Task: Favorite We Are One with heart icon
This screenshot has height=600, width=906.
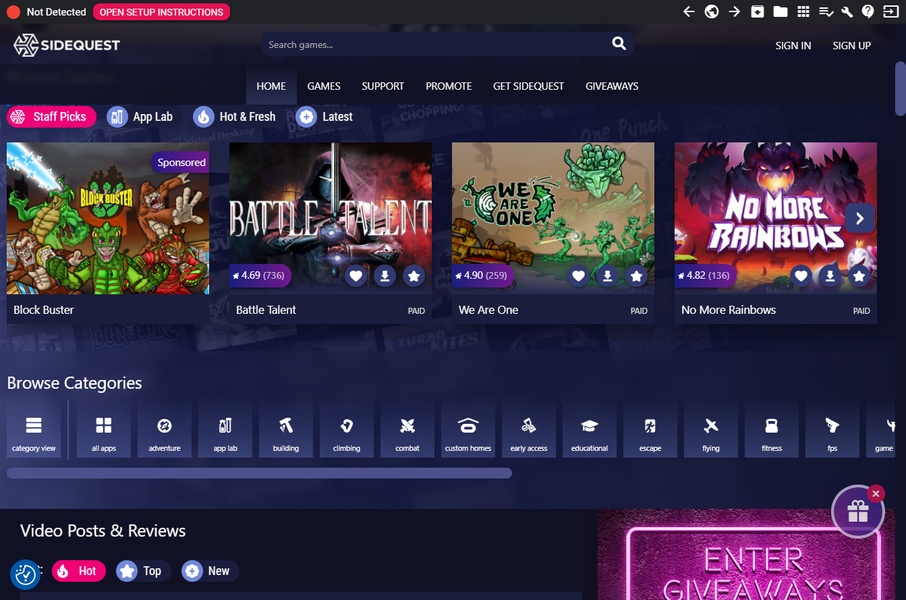Action: point(578,276)
